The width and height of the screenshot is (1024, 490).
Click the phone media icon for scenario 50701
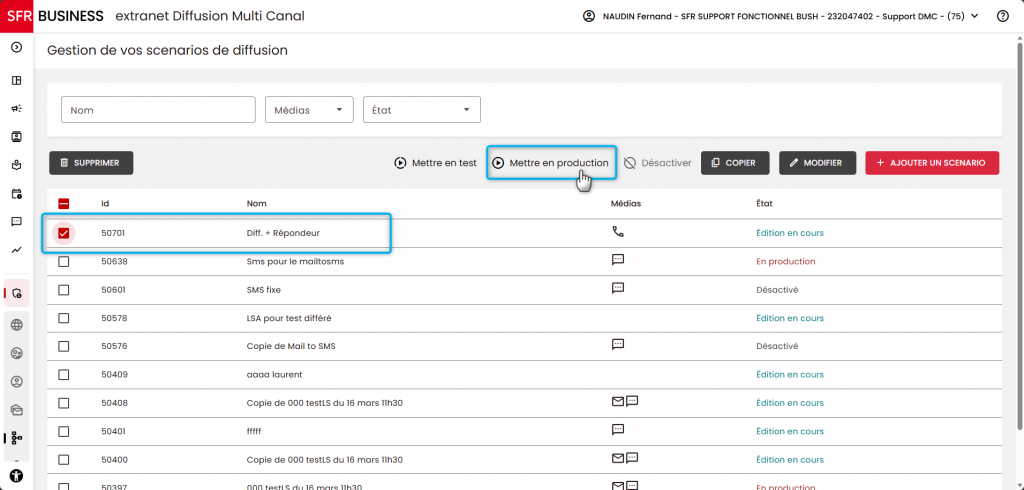(617, 231)
